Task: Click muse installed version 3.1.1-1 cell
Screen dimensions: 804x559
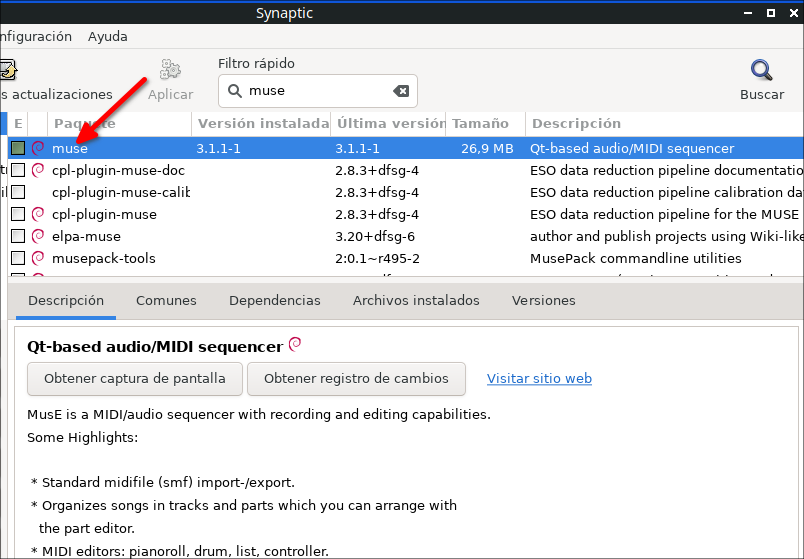Action: click(218, 149)
